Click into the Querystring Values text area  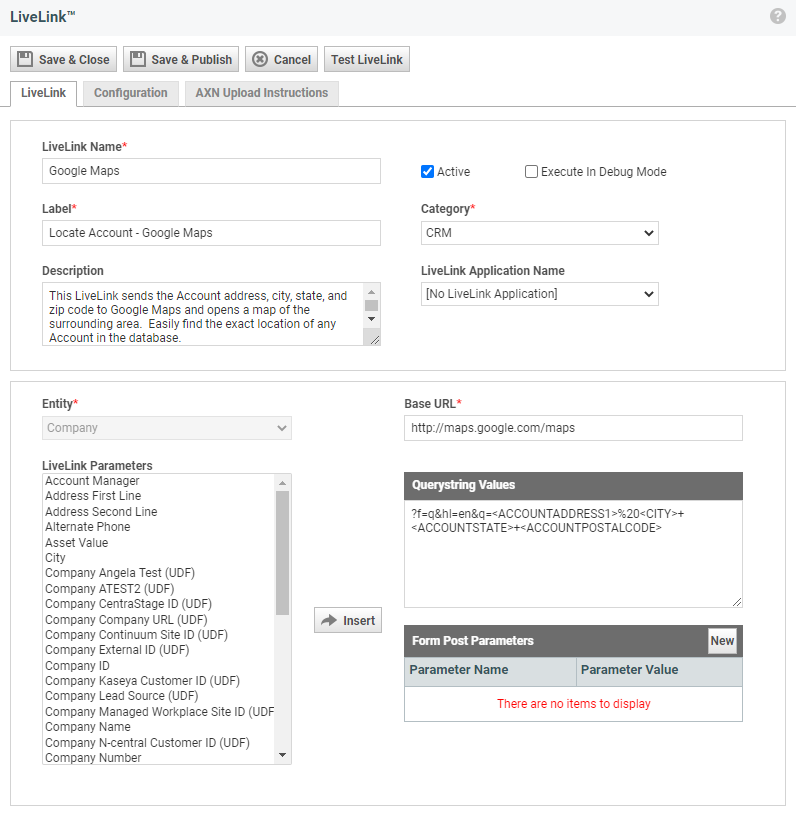[573, 554]
